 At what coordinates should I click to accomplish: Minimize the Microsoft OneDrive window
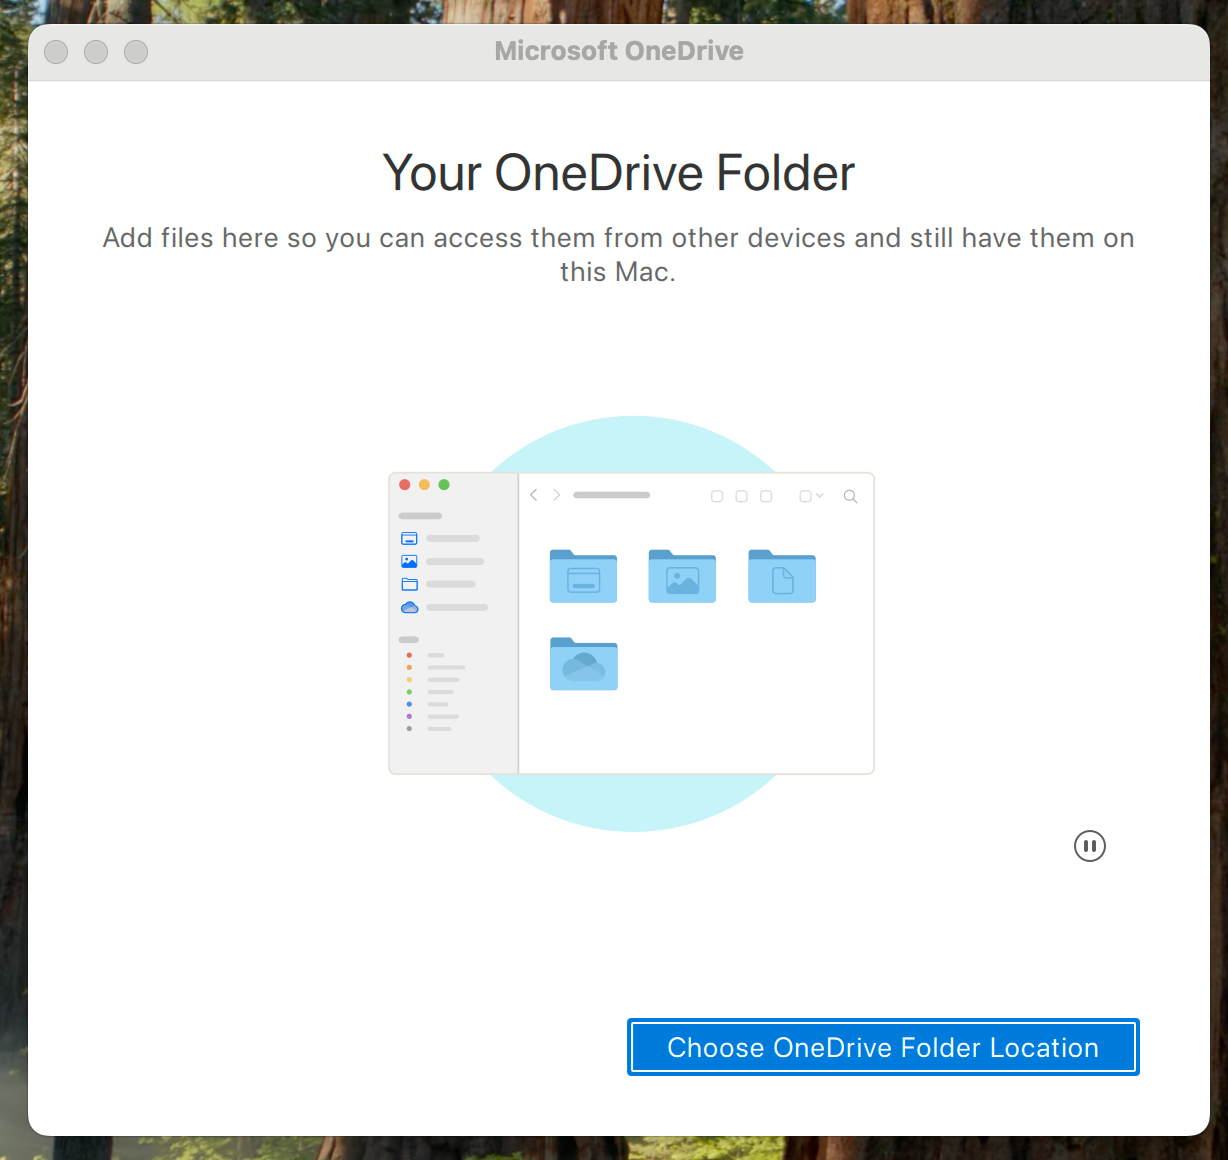coord(96,52)
